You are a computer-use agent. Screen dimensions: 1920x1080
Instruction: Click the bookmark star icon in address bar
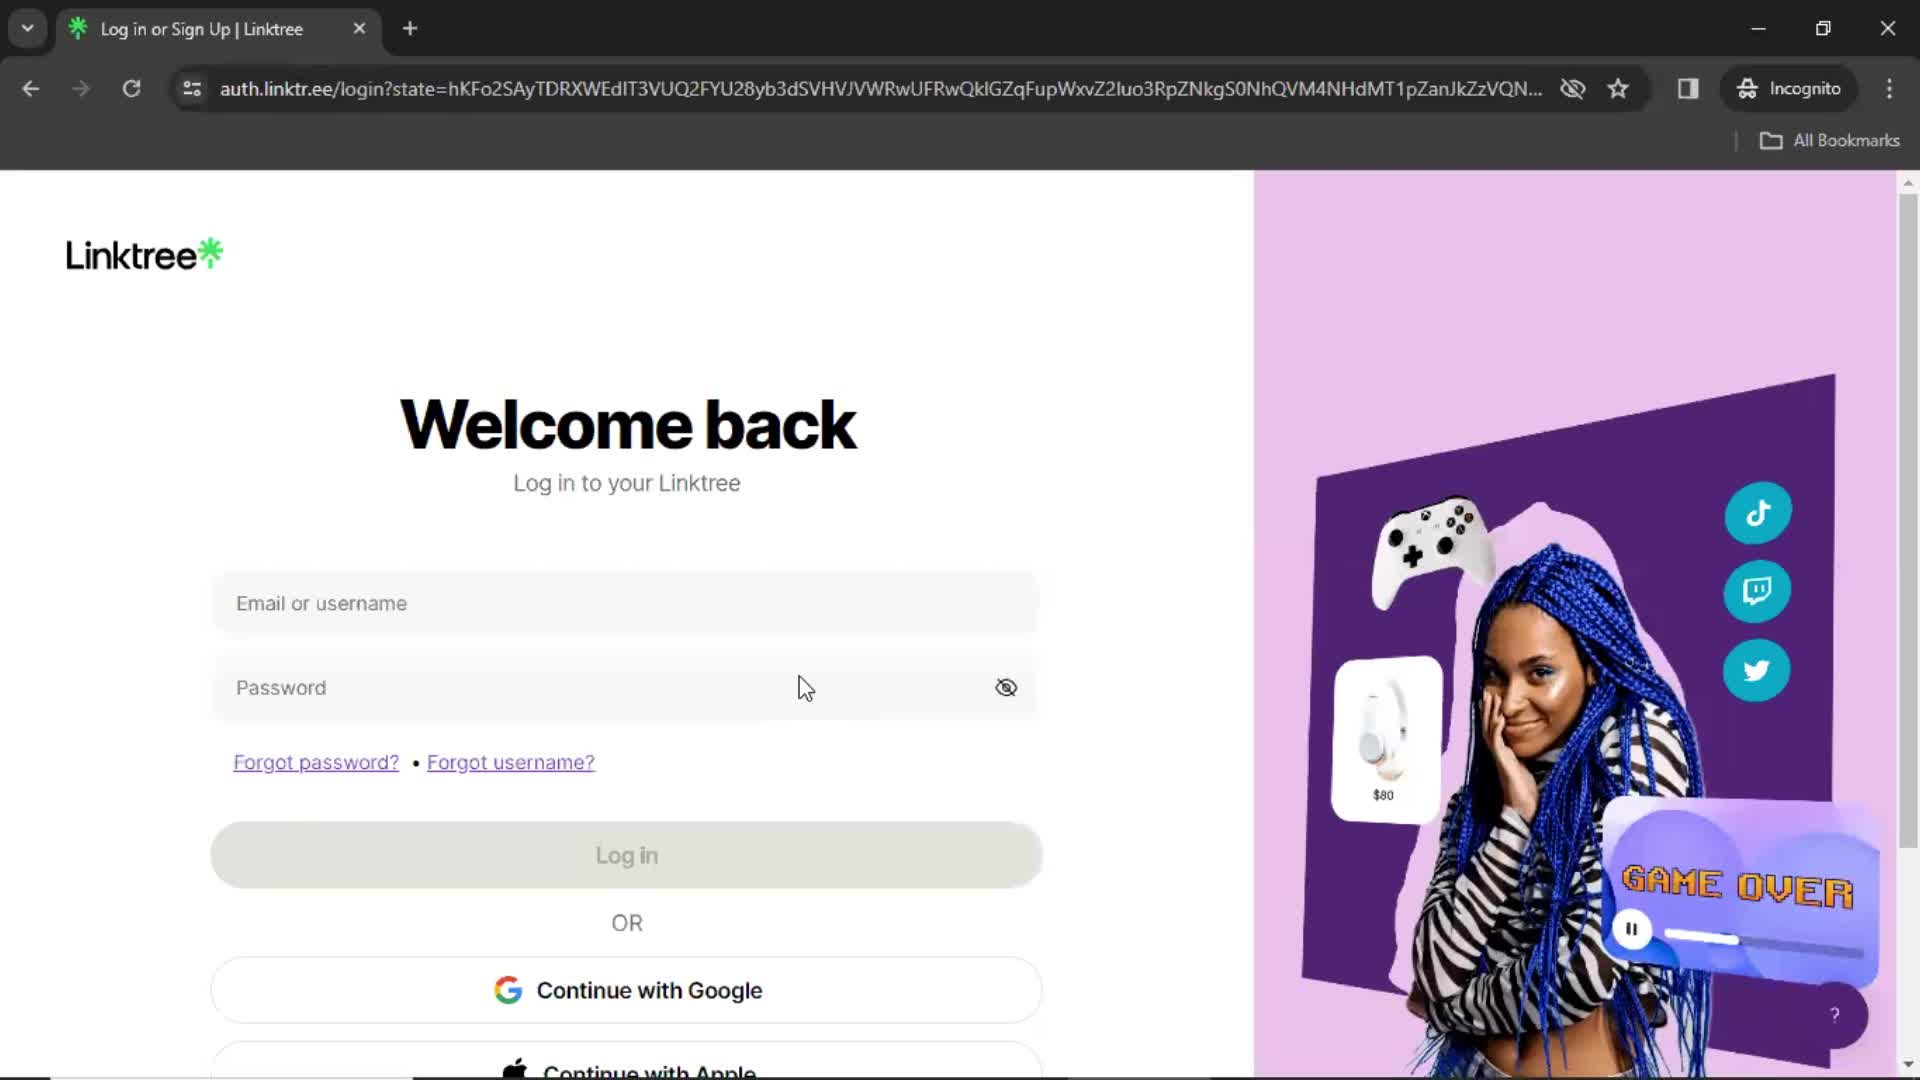pyautogui.click(x=1618, y=88)
